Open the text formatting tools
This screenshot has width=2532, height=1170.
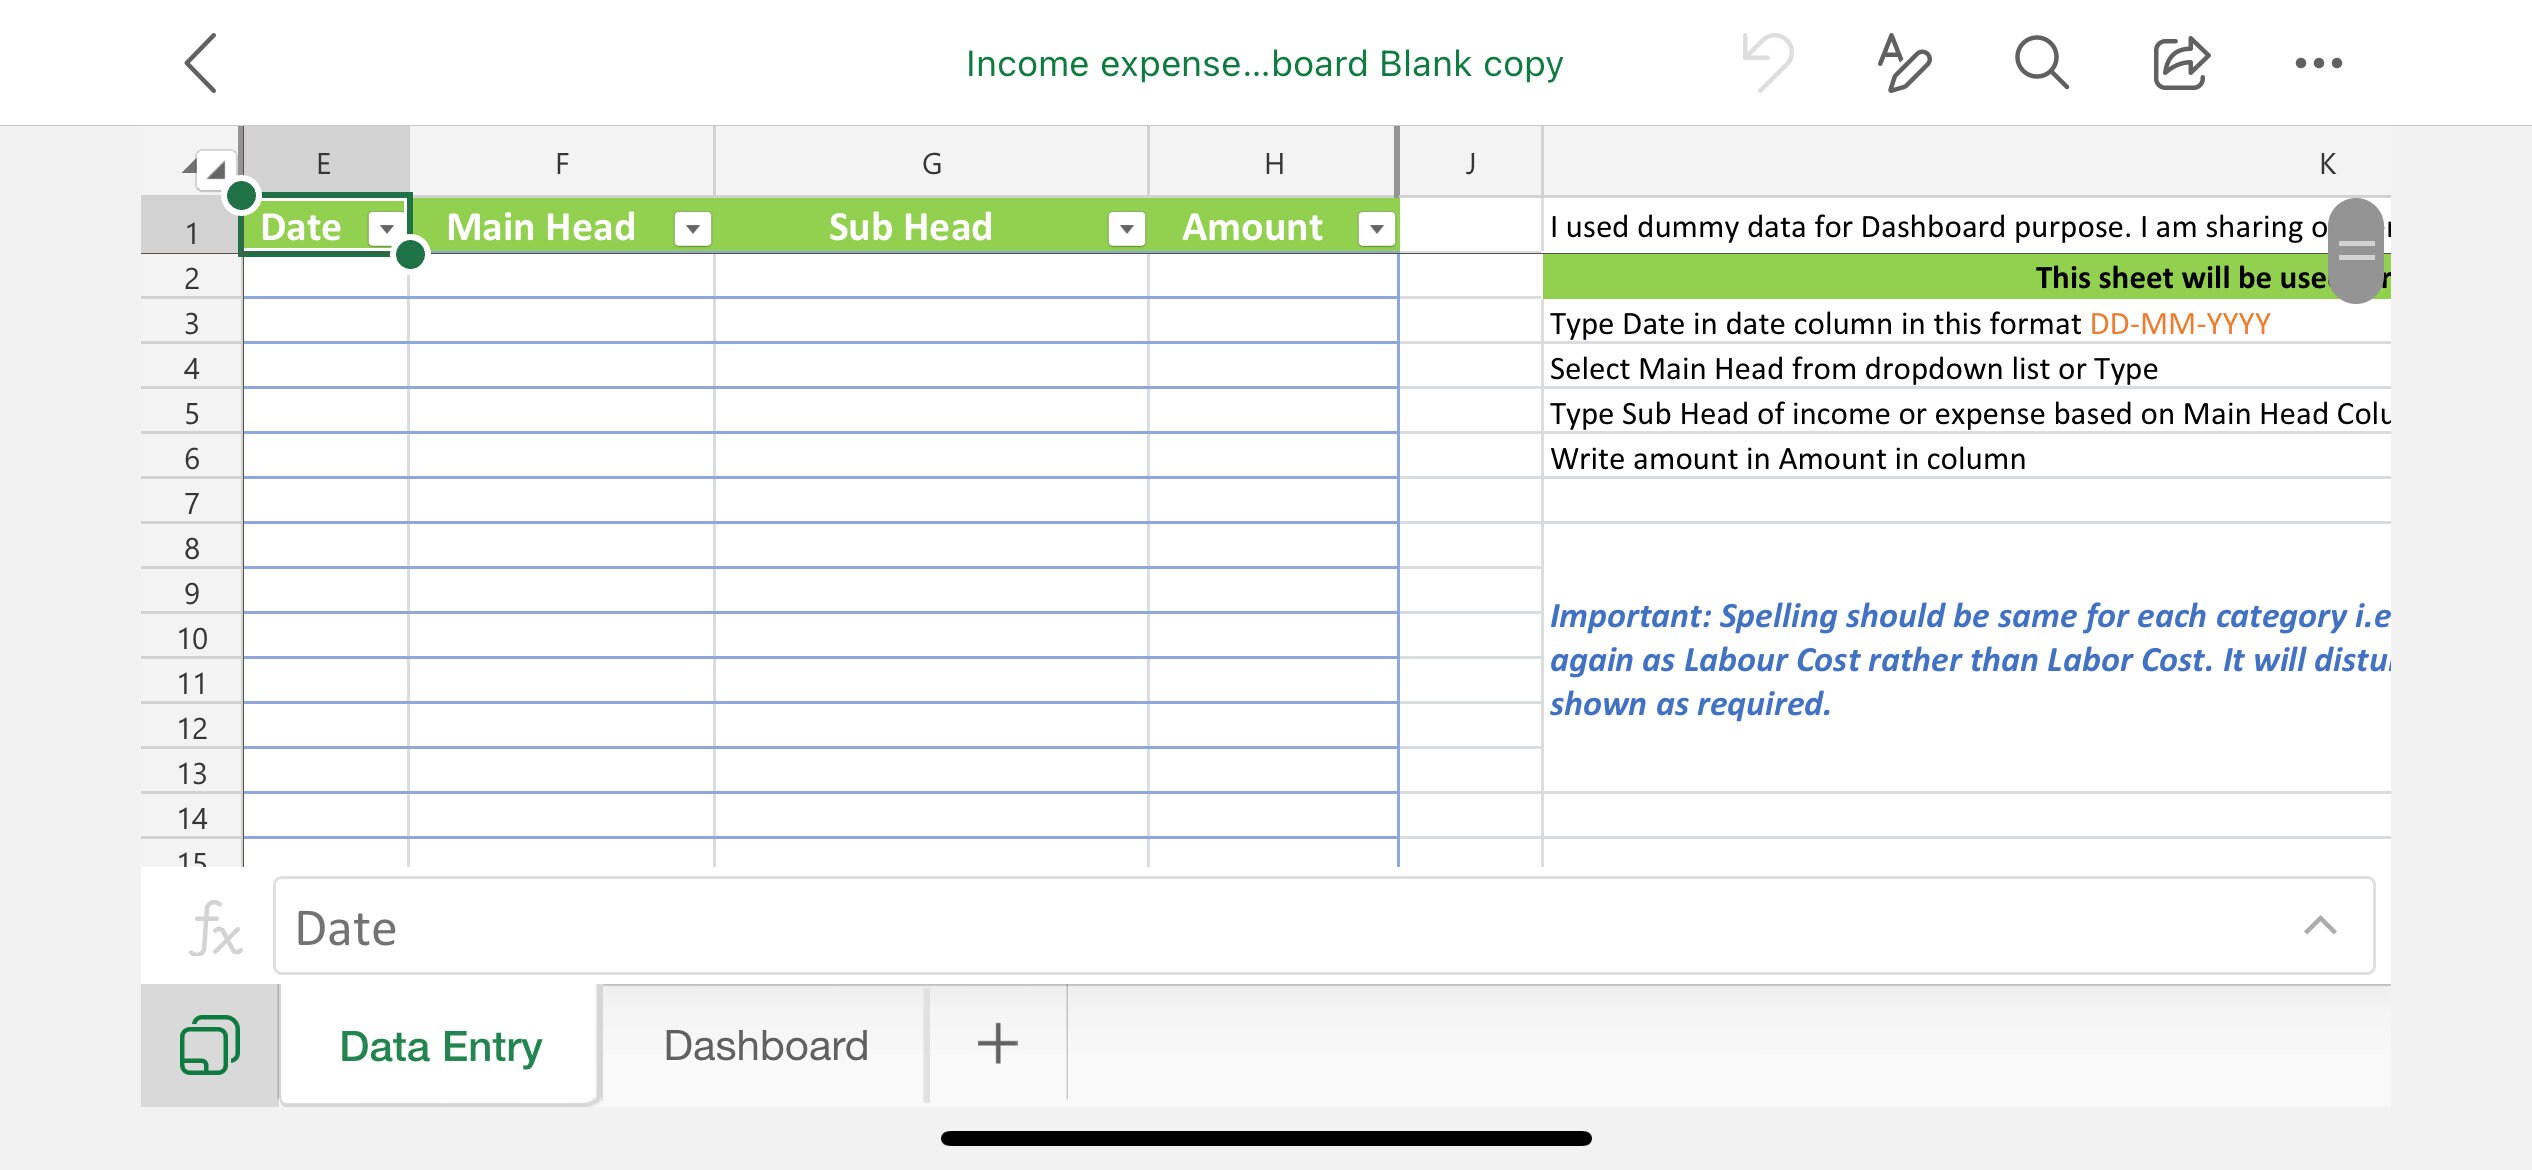[x=1902, y=63]
